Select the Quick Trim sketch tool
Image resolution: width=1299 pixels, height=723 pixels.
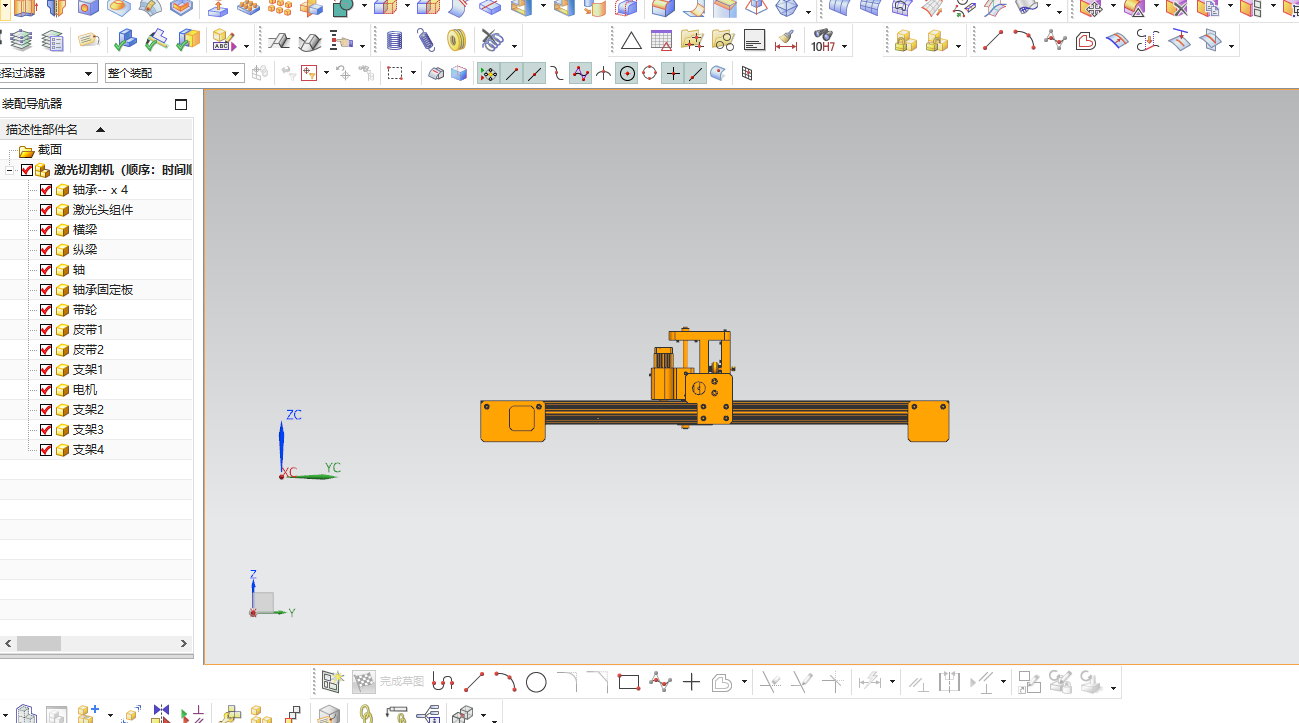(x=770, y=682)
